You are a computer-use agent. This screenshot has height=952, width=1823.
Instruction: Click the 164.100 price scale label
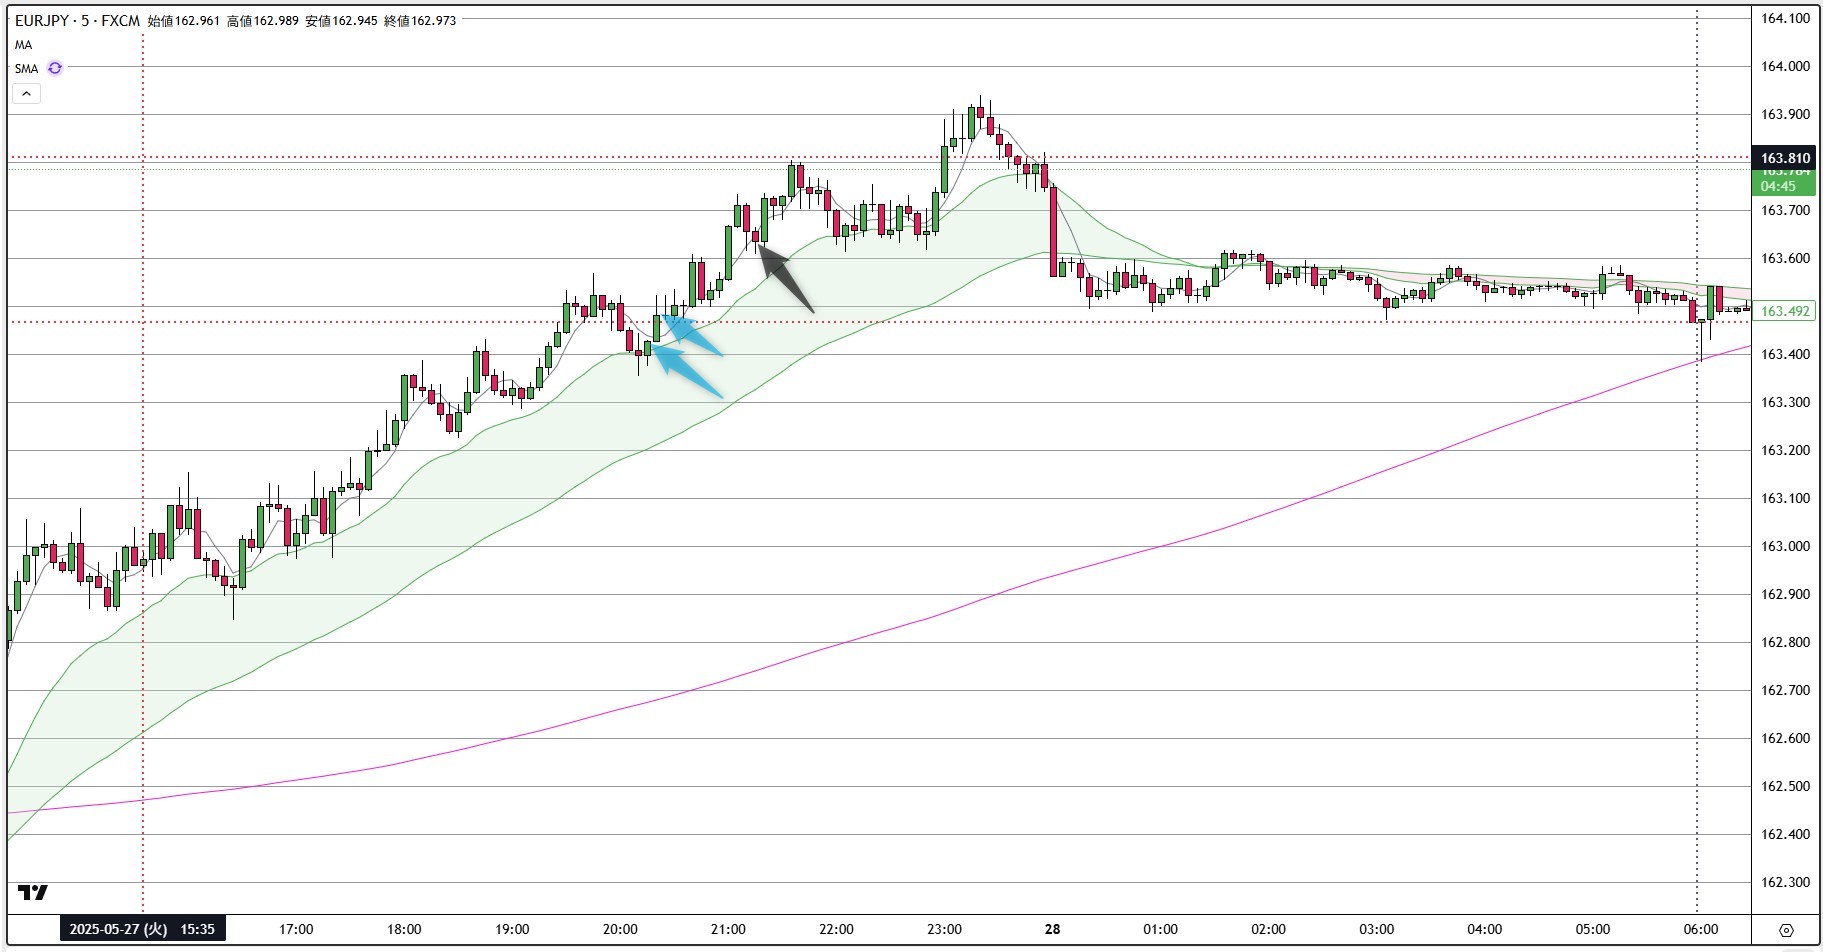point(1785,18)
